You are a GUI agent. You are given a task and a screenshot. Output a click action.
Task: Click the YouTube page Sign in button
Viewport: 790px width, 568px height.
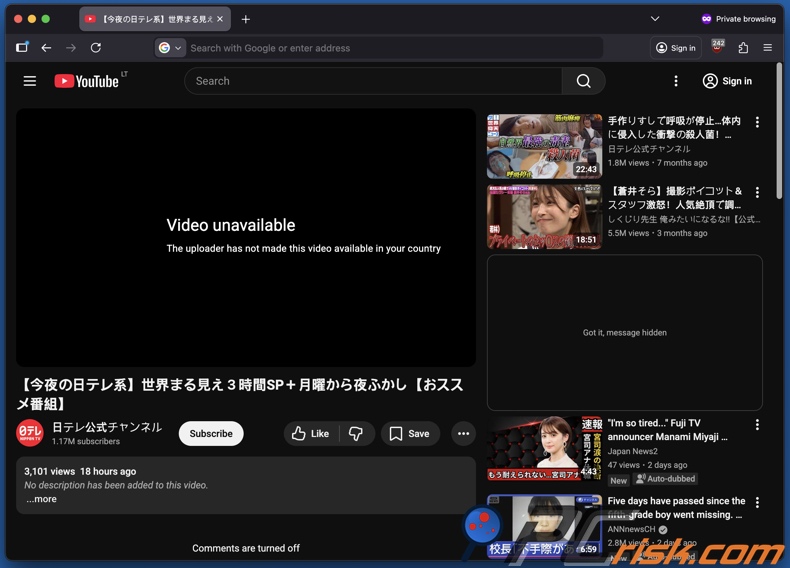point(727,81)
